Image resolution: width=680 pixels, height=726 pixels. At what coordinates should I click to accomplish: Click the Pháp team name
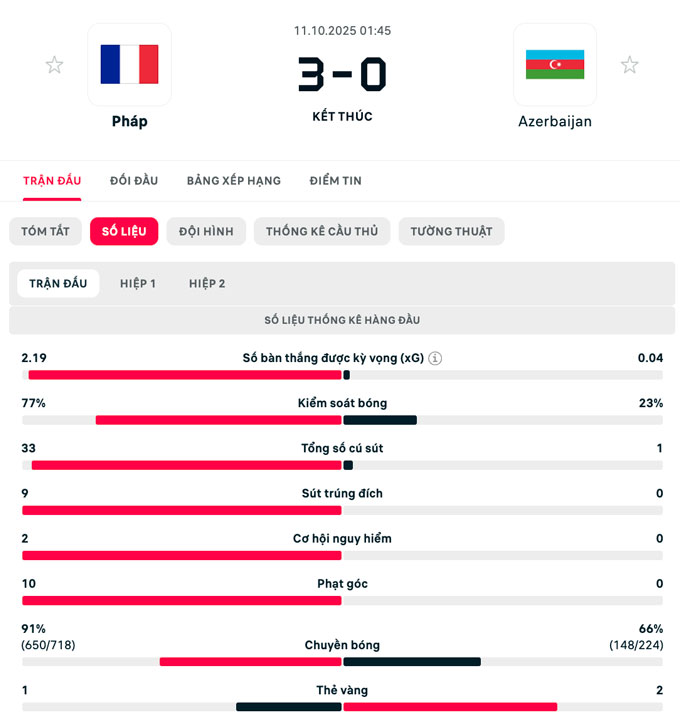(x=129, y=121)
